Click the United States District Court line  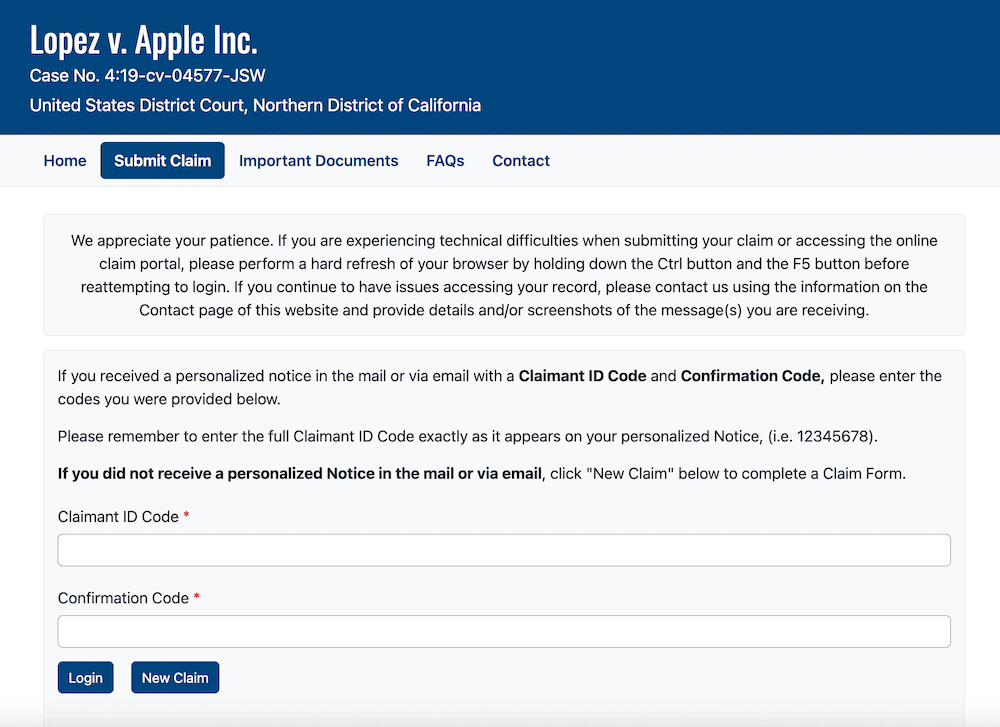255,105
